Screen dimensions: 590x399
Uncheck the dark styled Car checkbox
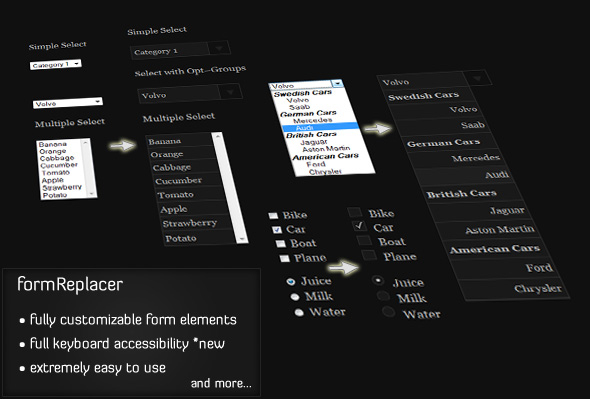[359, 225]
